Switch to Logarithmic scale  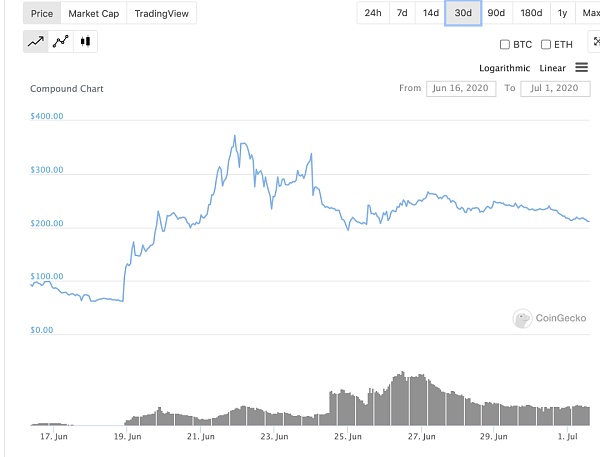point(503,68)
